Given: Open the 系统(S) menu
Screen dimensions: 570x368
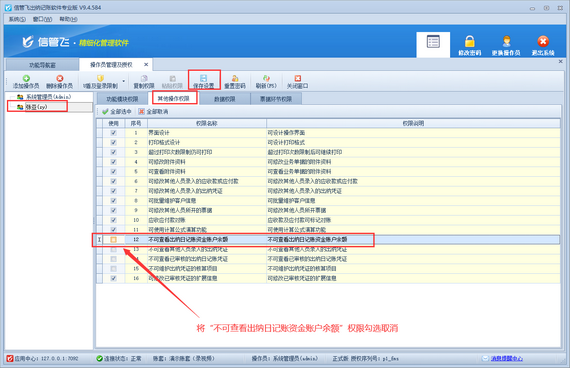Looking at the screenshot, I should tap(17, 19).
